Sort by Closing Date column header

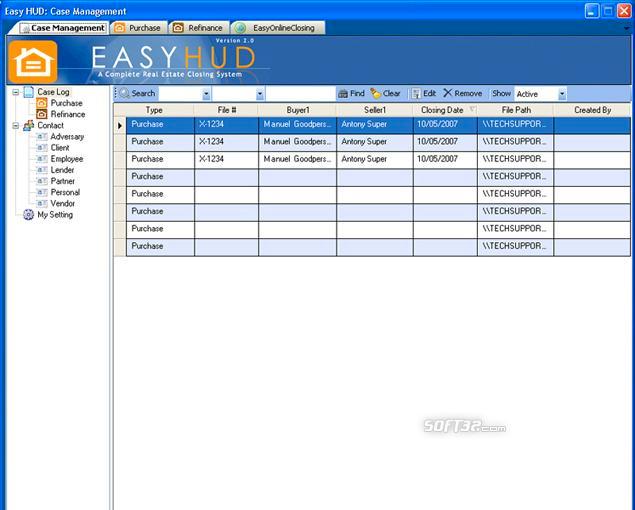(x=445, y=110)
